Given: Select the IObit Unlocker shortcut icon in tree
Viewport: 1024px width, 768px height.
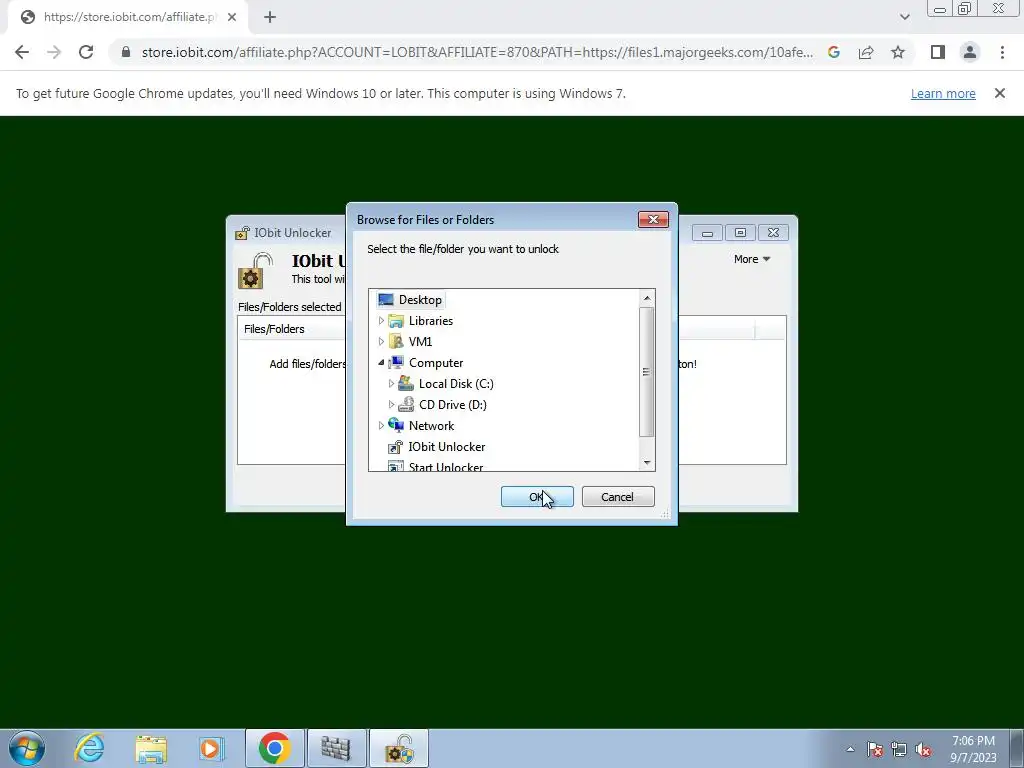Looking at the screenshot, I should point(396,447).
